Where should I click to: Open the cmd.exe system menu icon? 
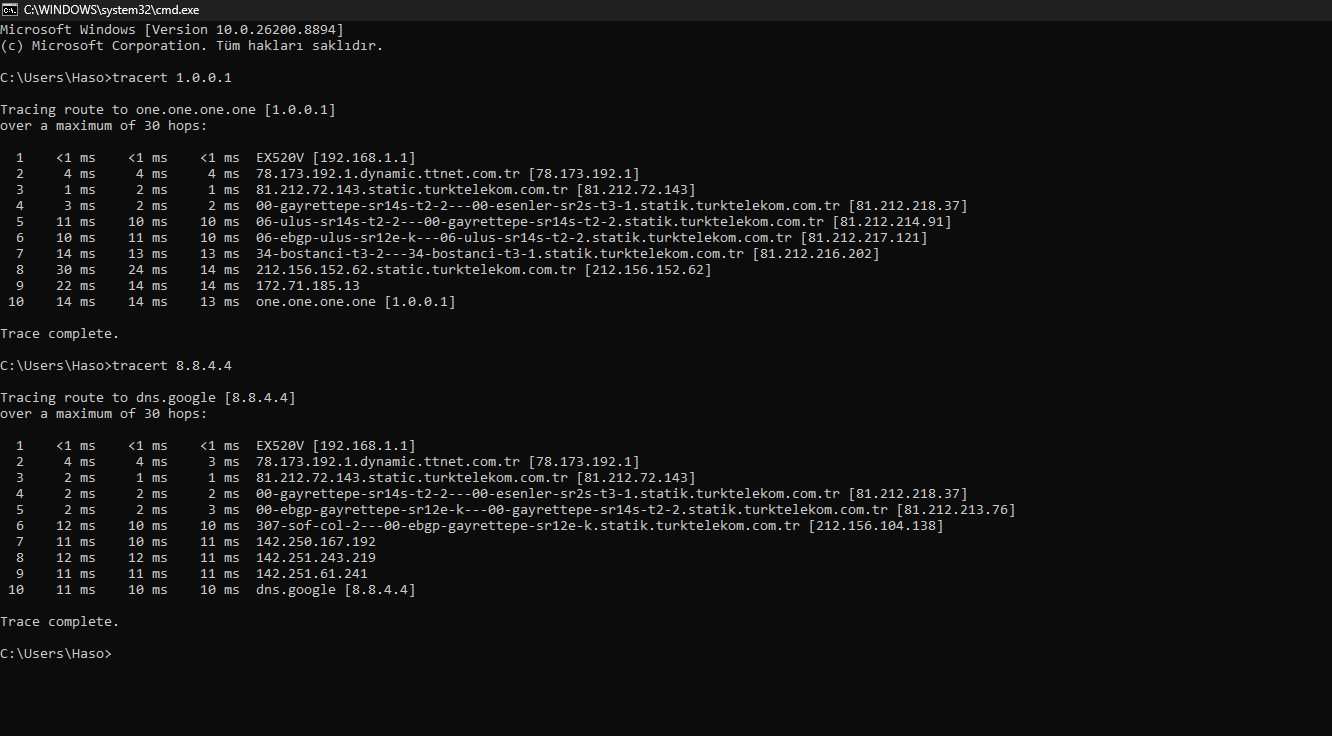[10, 9]
